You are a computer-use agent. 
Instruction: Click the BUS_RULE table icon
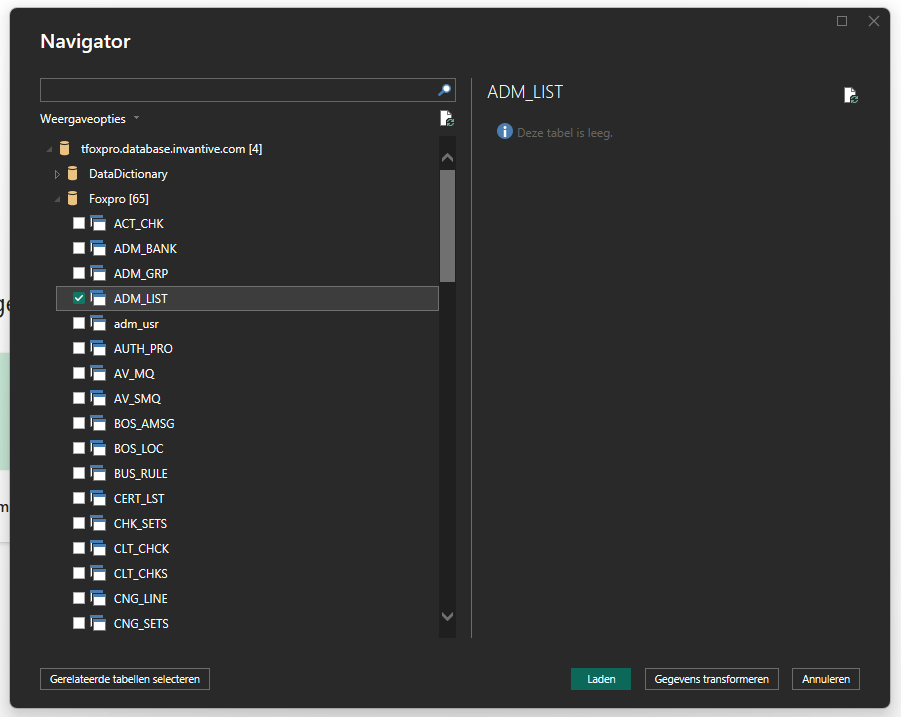point(98,473)
